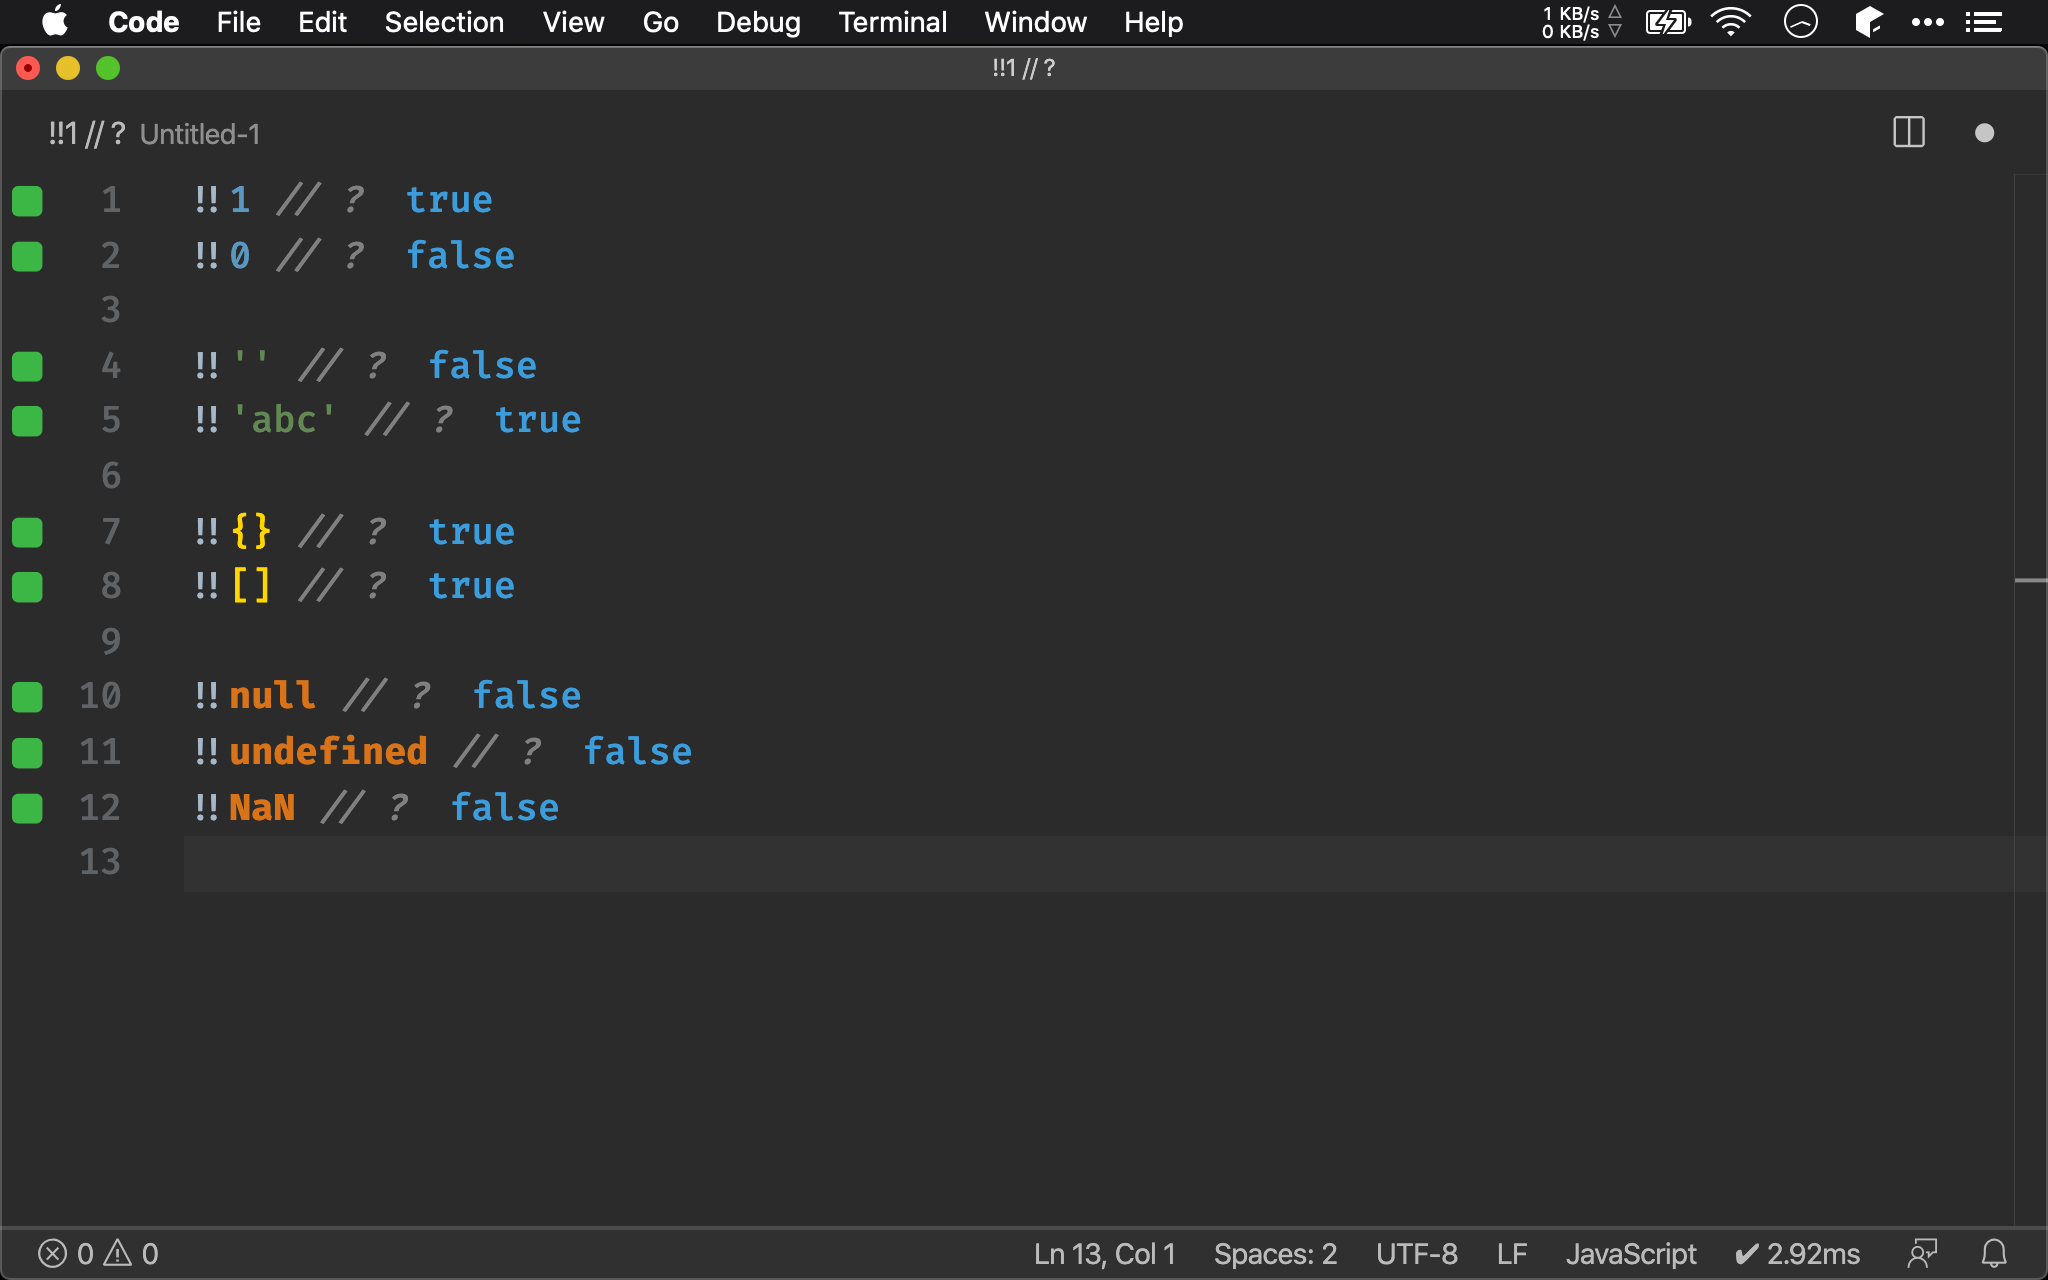Click the battery charging icon in menu bar
The image size is (2048, 1280).
coord(1666,21)
